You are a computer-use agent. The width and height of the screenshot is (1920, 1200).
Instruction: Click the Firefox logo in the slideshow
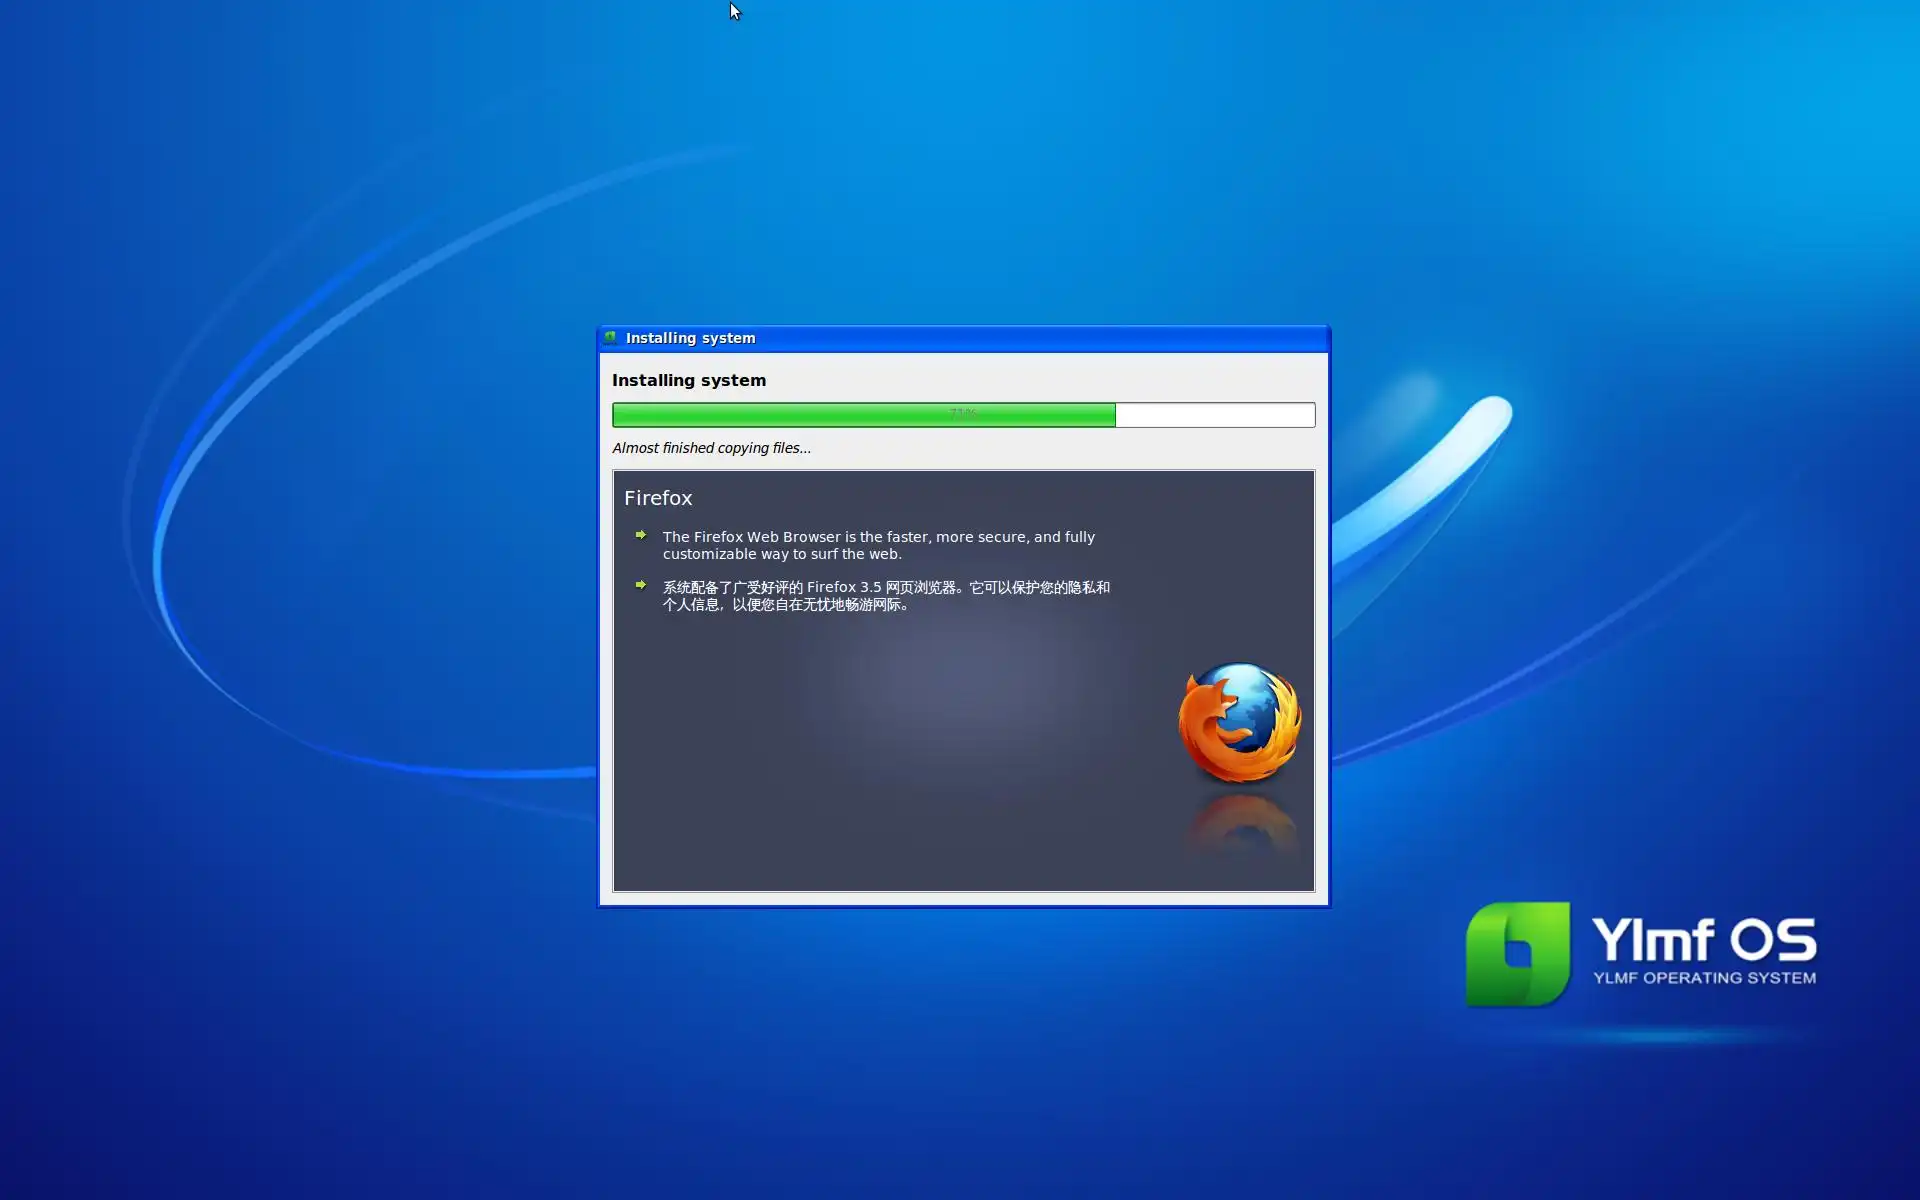[1239, 722]
